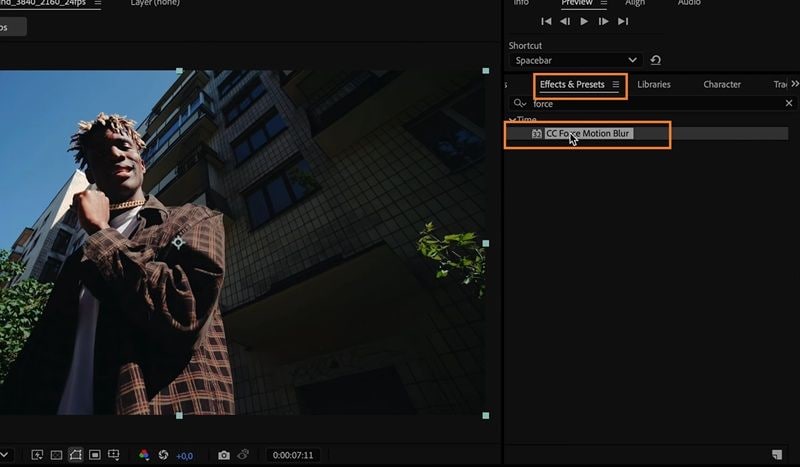Step forward one frame in Preview
The image size is (800, 467).
[x=603, y=21]
